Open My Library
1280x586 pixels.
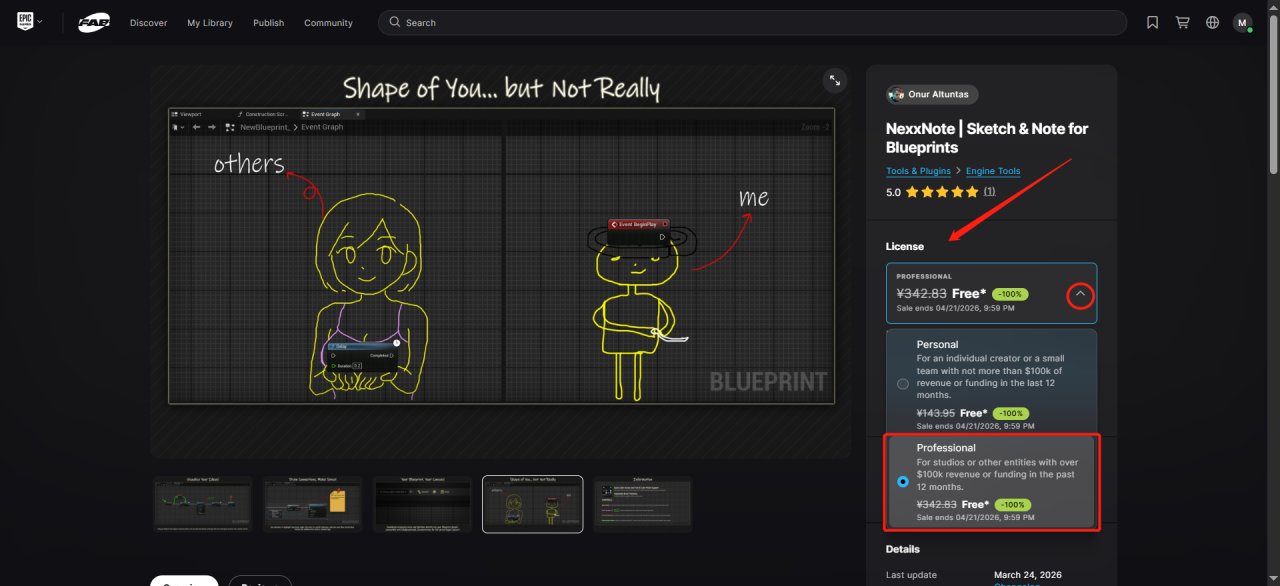point(210,23)
